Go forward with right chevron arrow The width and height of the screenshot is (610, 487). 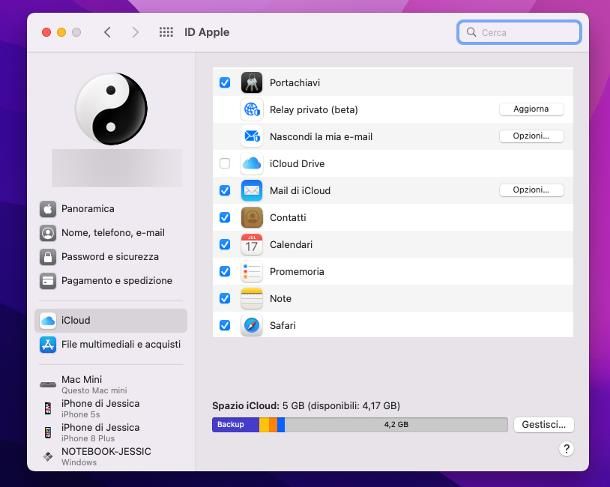click(x=135, y=32)
